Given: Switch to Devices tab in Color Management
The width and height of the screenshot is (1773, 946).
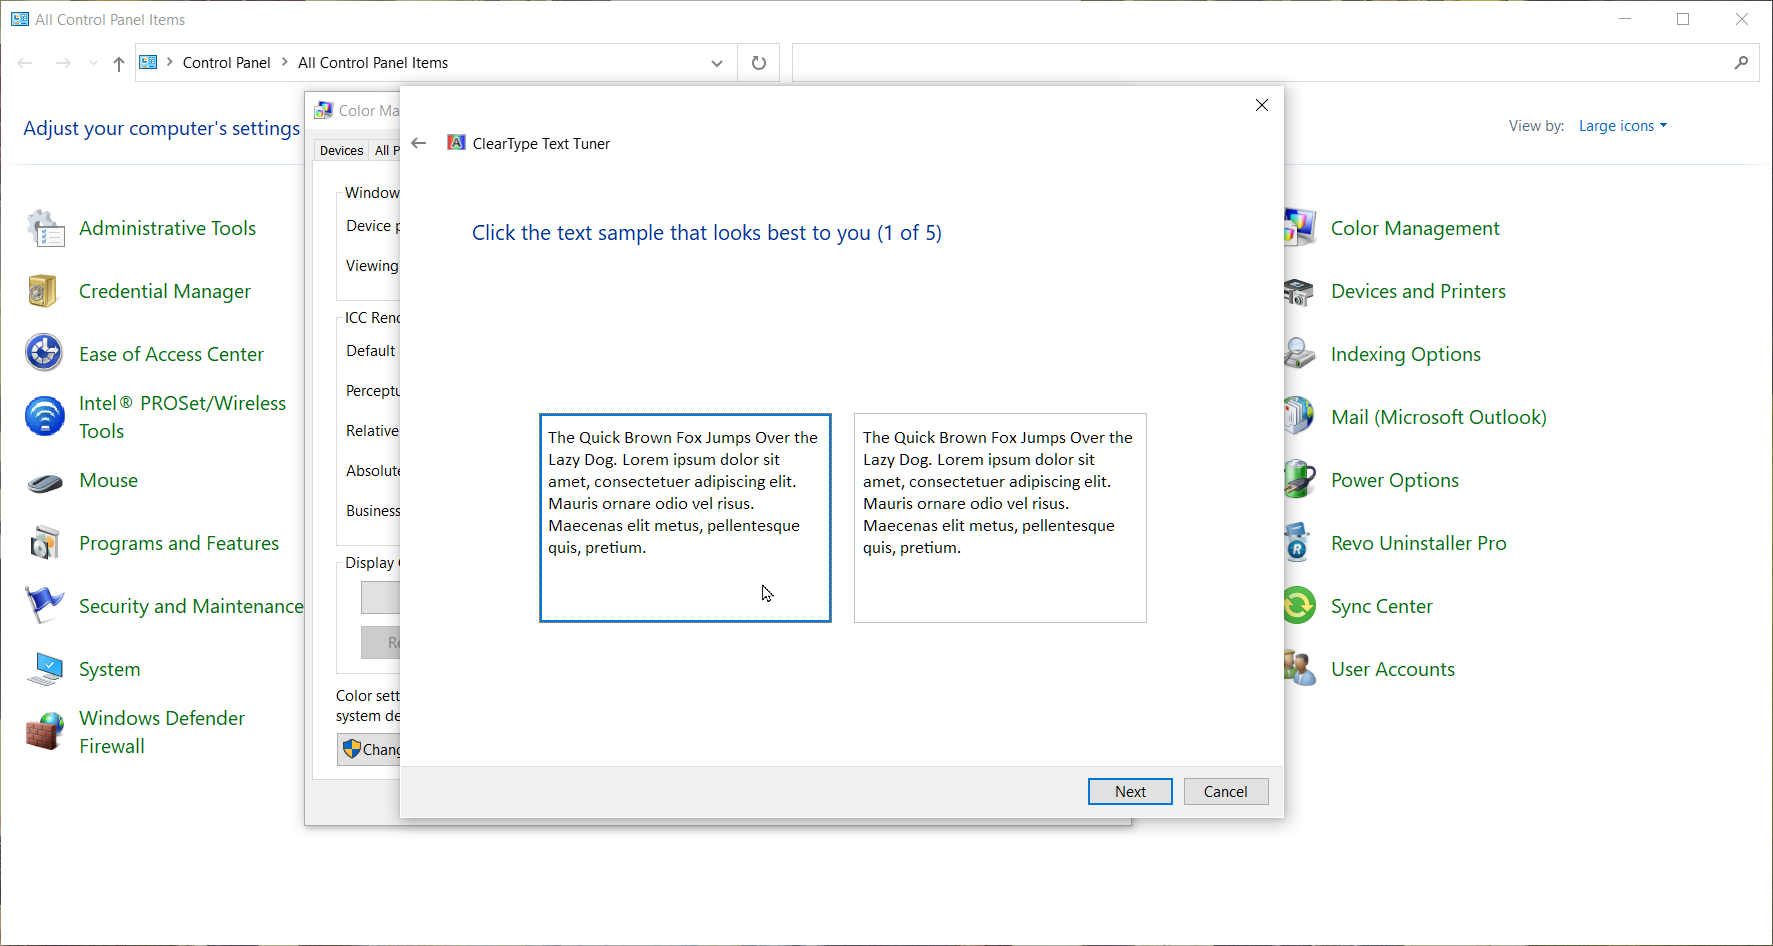Looking at the screenshot, I should (x=341, y=150).
